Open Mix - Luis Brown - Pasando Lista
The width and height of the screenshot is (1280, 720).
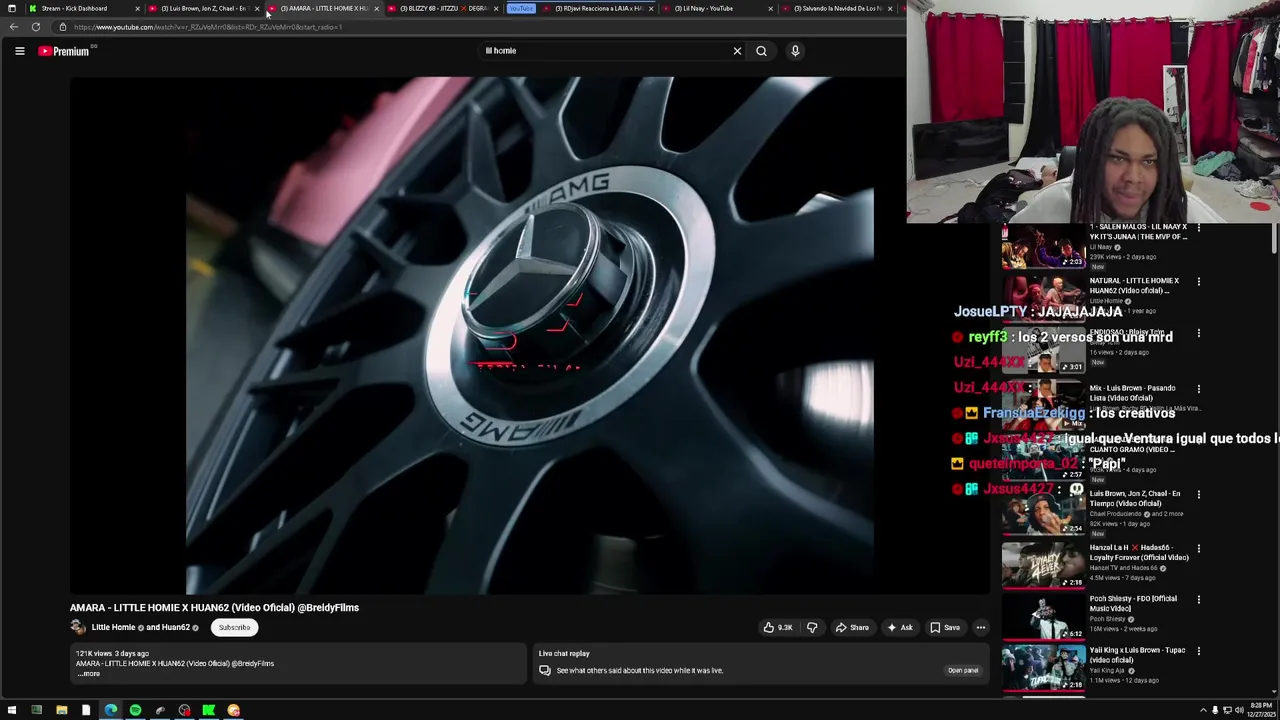(x=1132, y=393)
